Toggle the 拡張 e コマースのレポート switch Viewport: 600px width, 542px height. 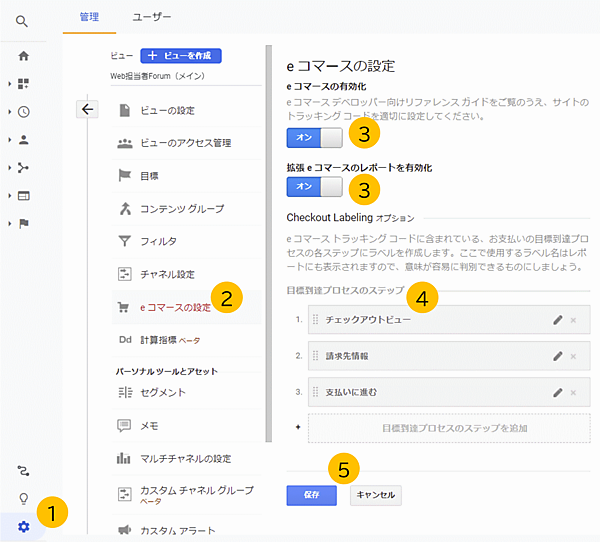click(314, 187)
